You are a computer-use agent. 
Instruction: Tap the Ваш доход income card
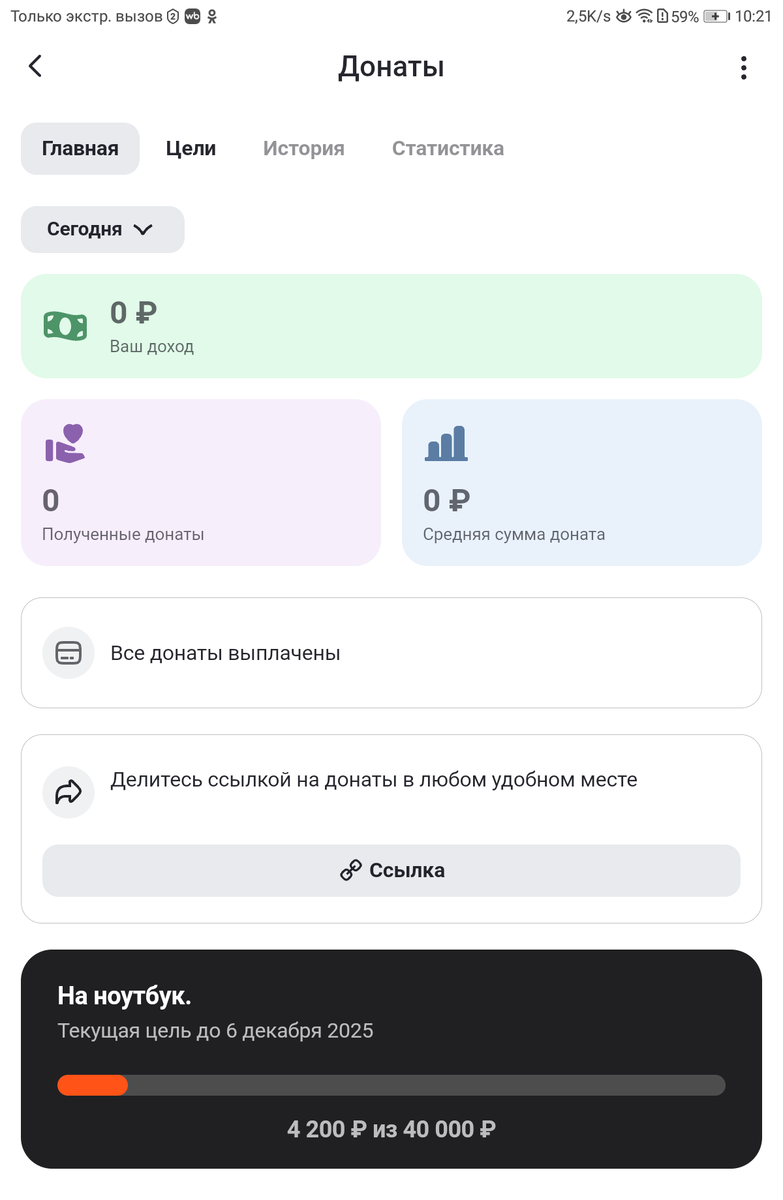pos(391,326)
